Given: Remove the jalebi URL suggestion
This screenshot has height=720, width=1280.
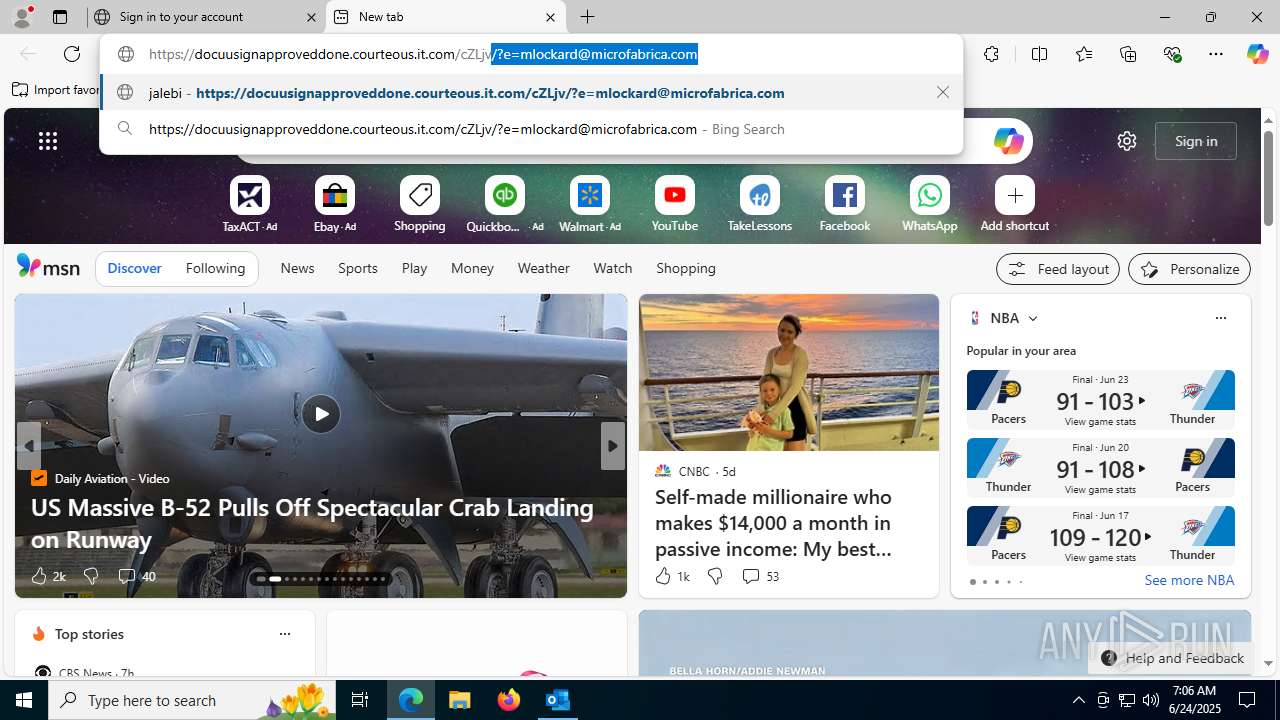Looking at the screenshot, I should pos(942,92).
